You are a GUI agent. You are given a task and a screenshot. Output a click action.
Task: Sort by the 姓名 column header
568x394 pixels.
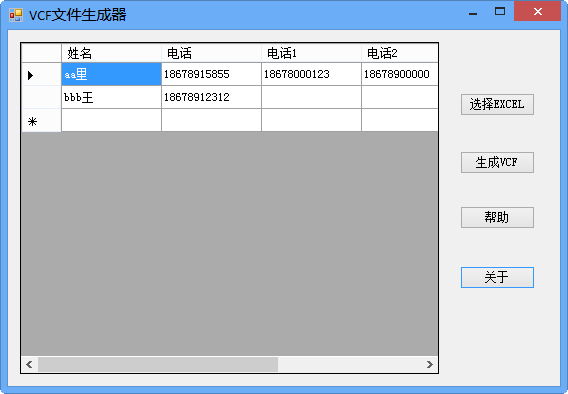[x=111, y=53]
